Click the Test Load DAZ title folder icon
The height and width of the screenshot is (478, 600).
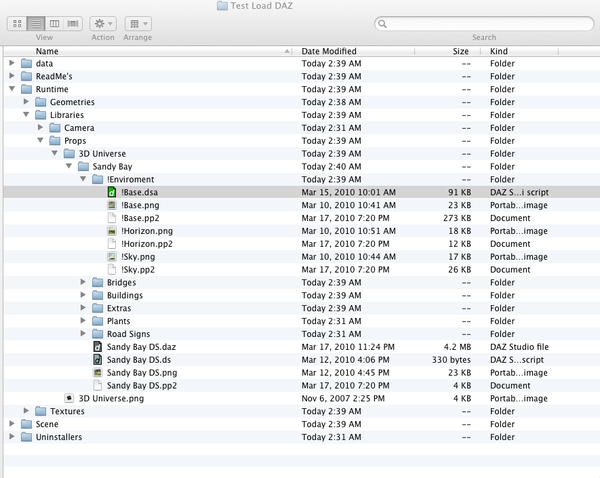pyautogui.click(x=222, y=6)
